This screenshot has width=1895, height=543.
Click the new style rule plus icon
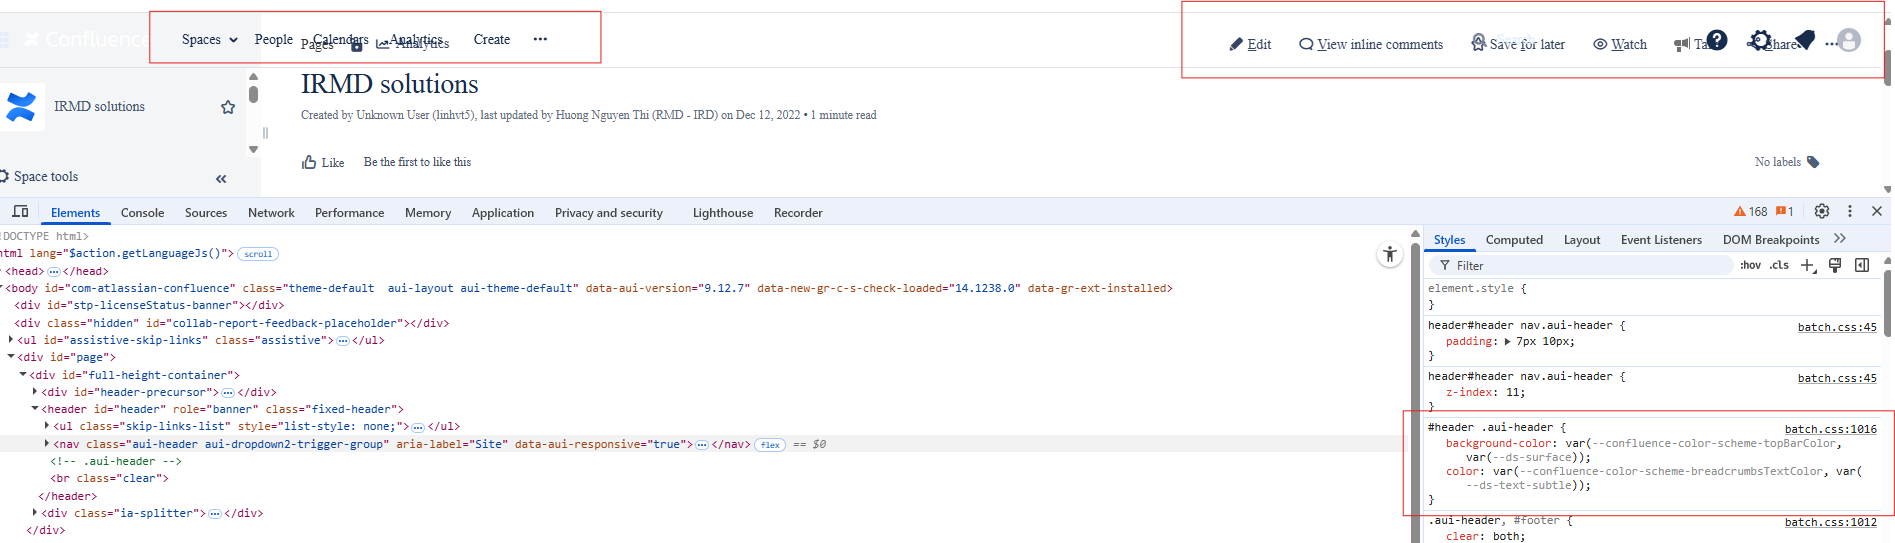[x=1808, y=265]
